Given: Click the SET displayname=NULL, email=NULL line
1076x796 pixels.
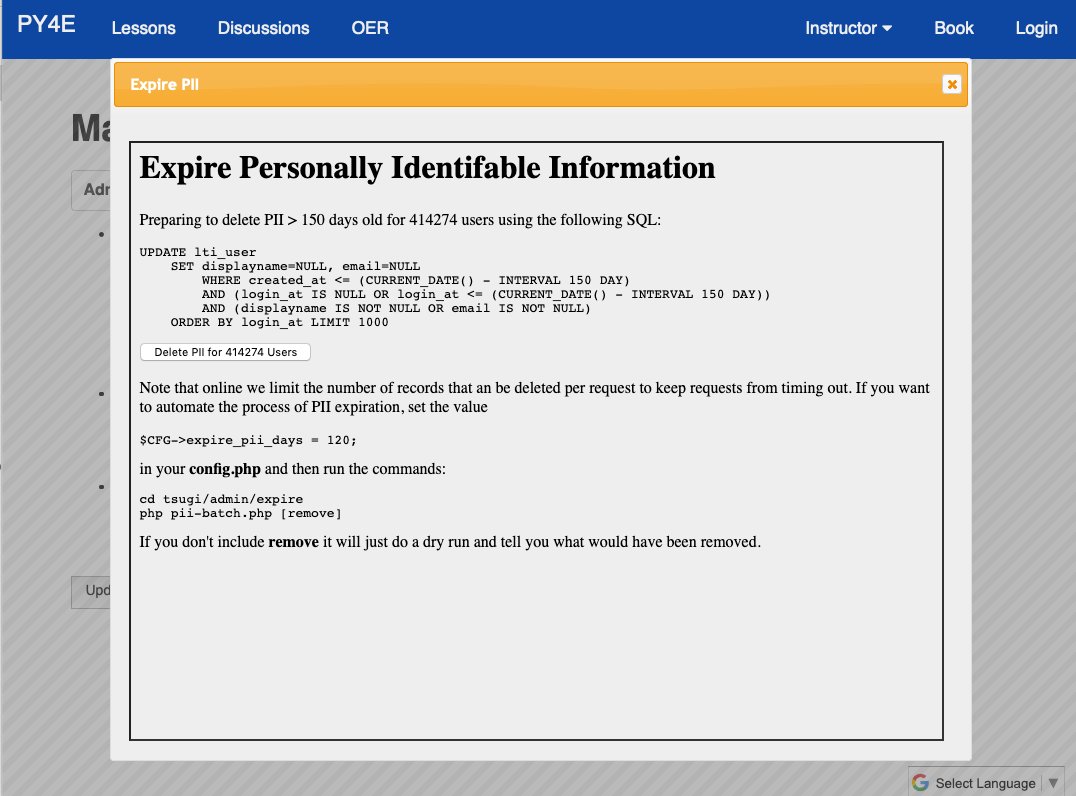Looking at the screenshot, I should click(295, 266).
